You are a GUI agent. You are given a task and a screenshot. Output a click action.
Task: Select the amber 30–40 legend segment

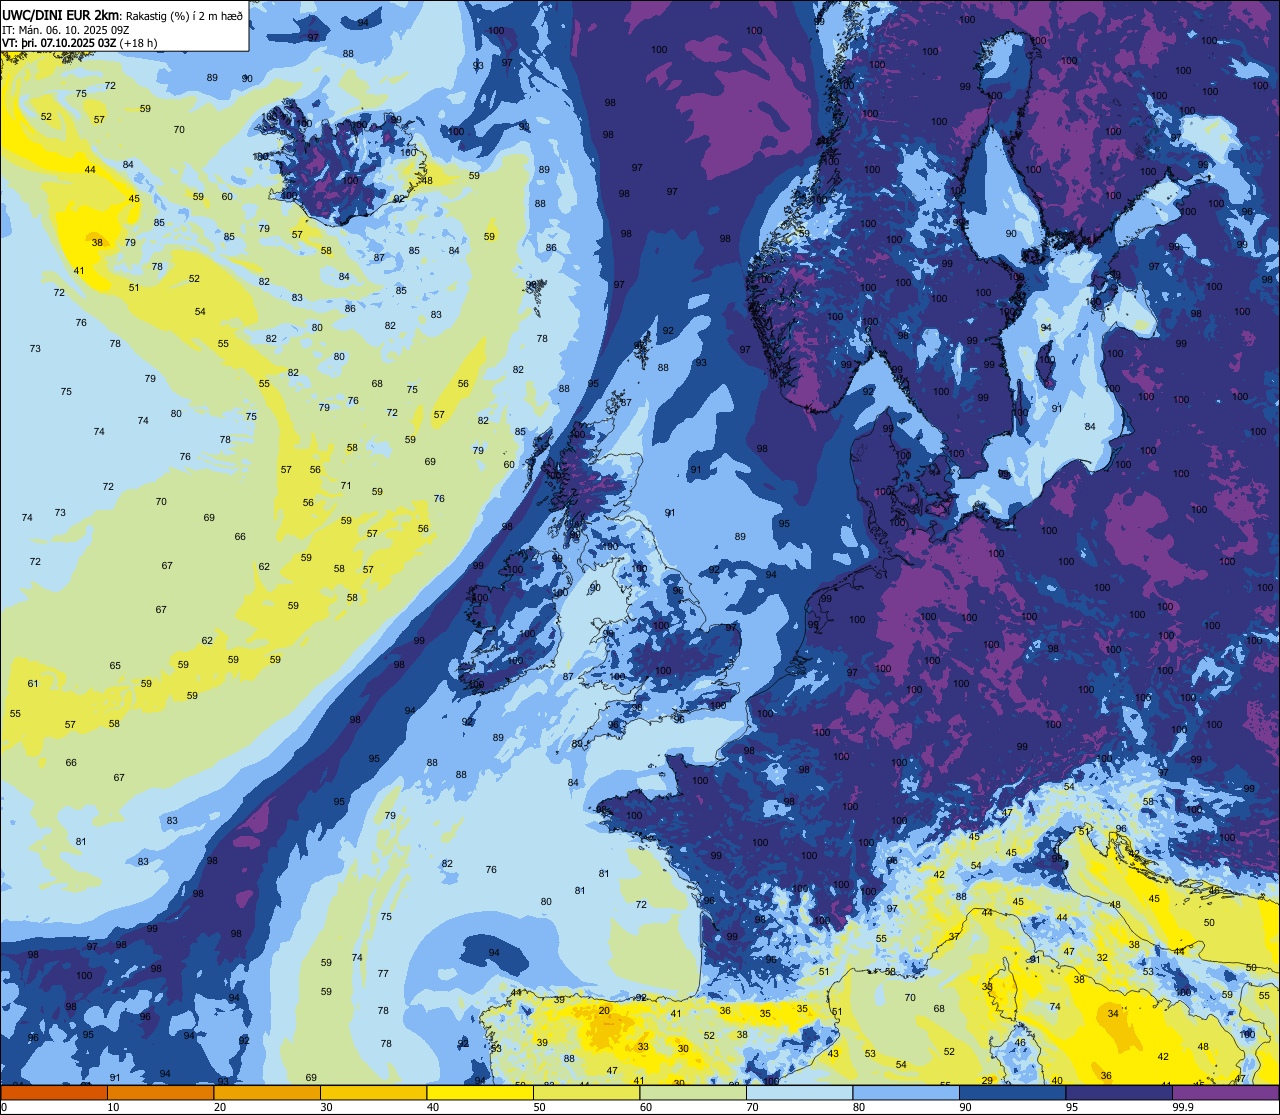(373, 1092)
